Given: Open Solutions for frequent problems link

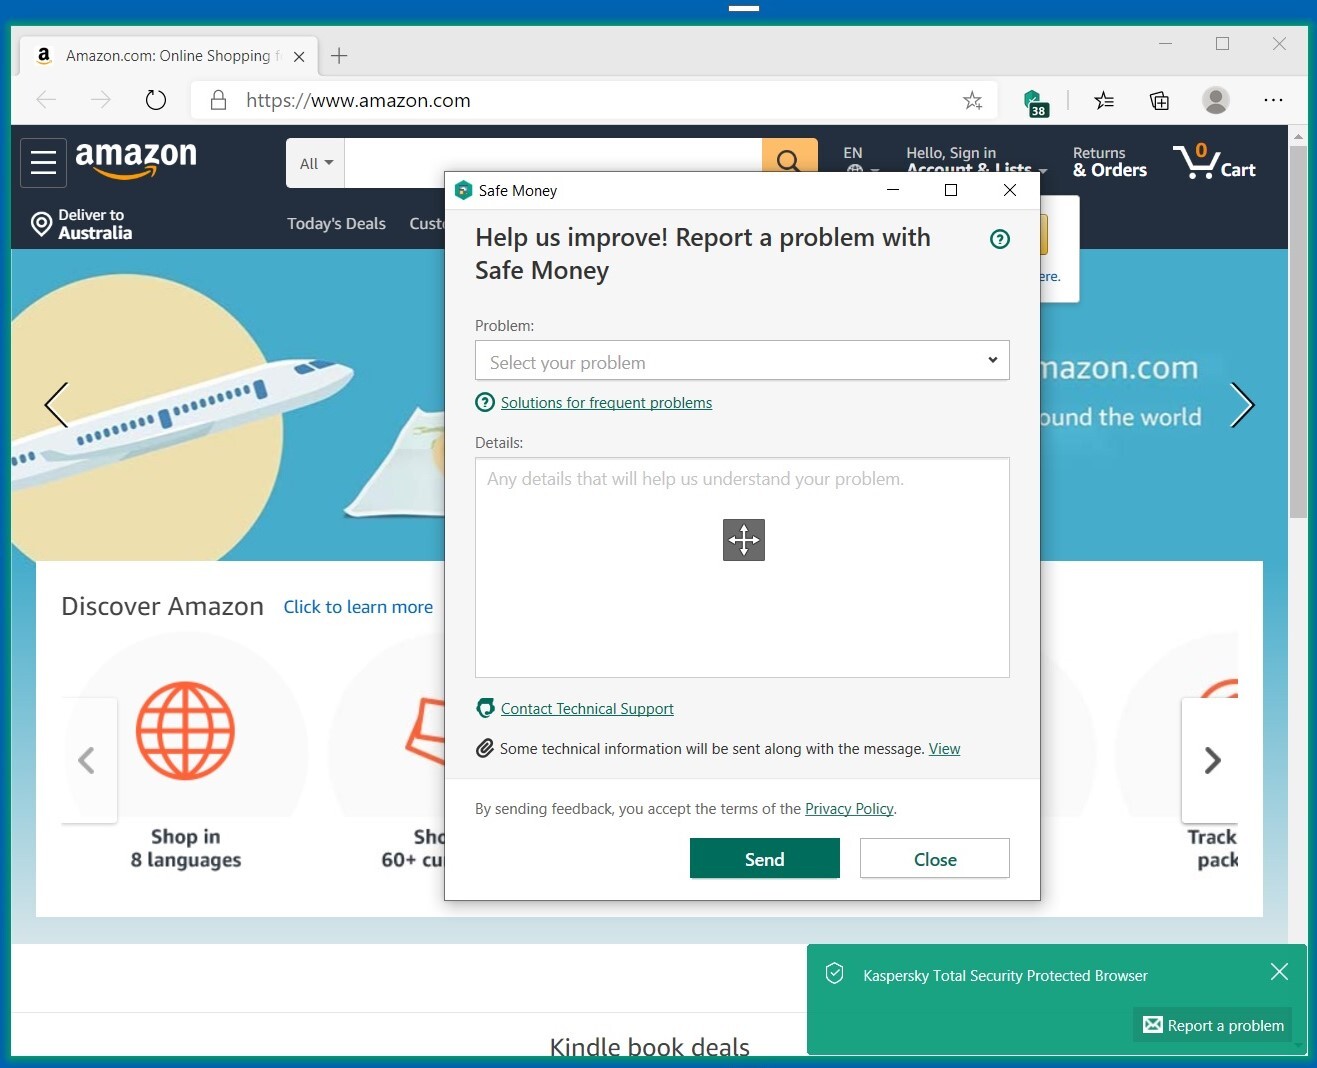Looking at the screenshot, I should (606, 402).
